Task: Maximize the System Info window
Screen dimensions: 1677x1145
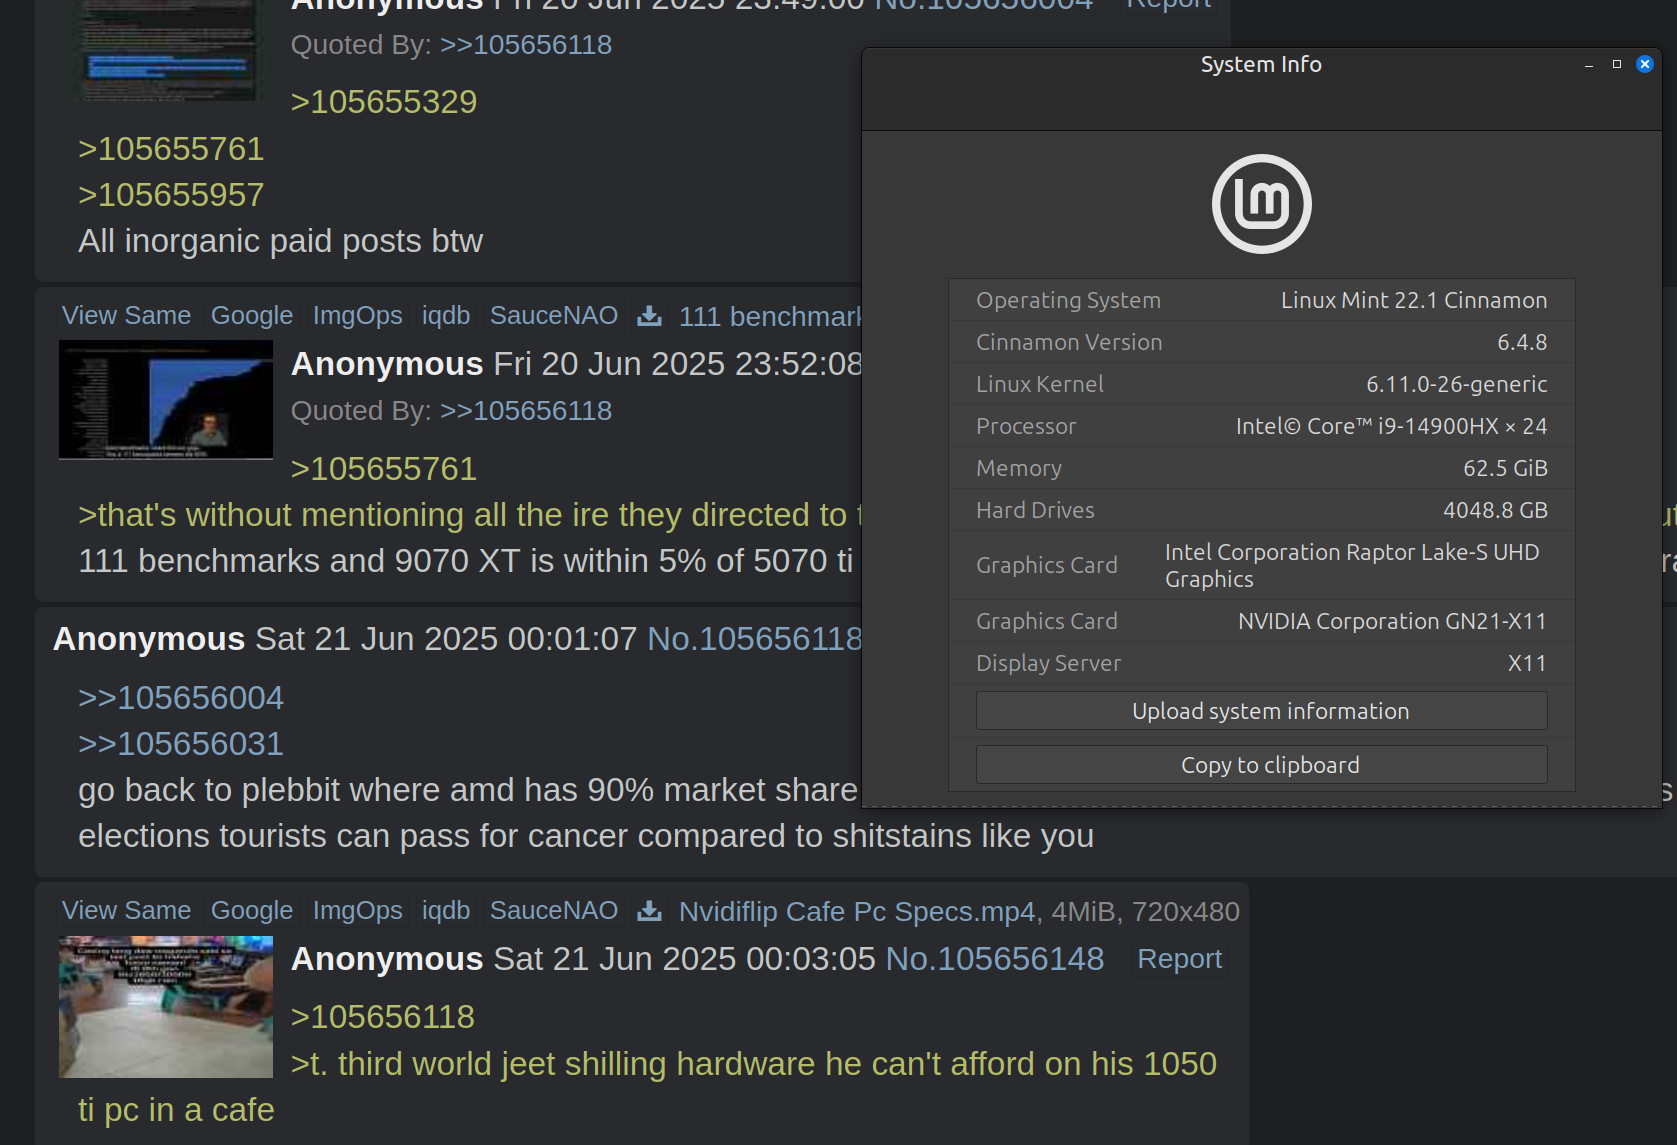Action: click(x=1617, y=64)
